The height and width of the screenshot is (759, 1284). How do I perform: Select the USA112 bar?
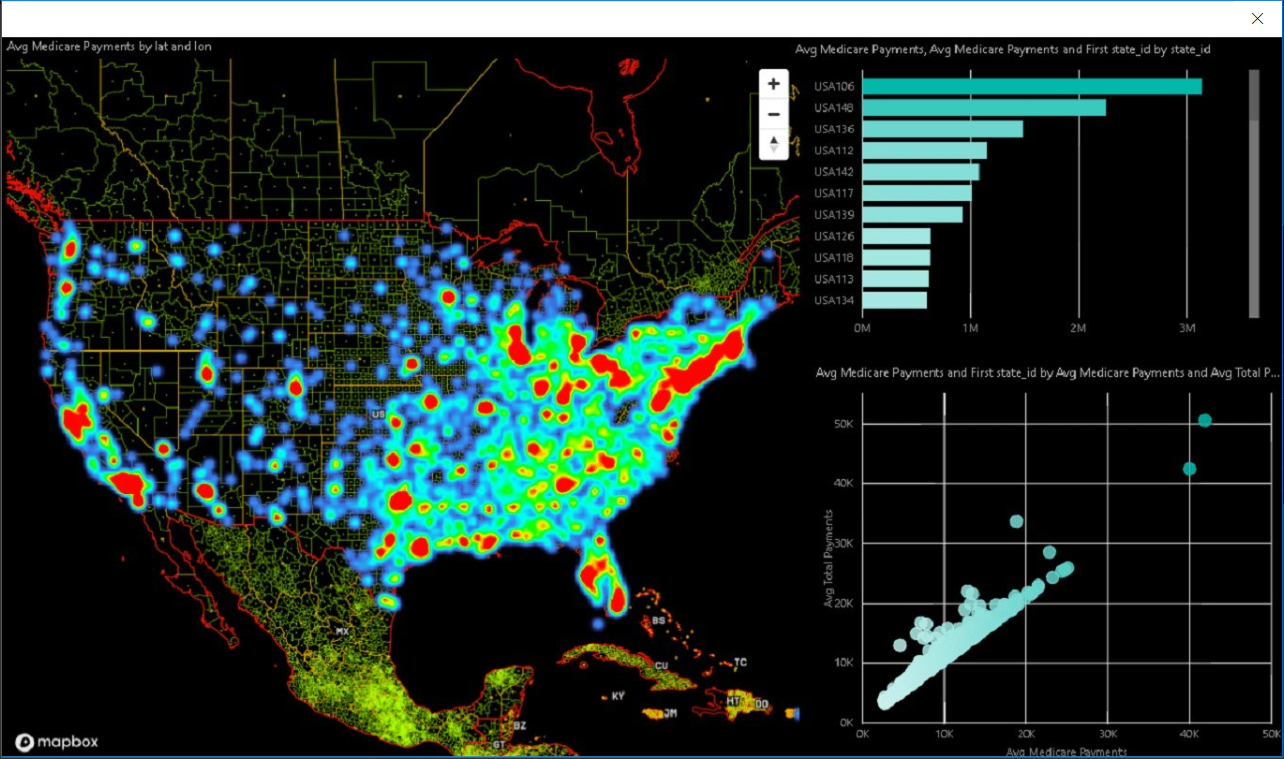[922, 150]
